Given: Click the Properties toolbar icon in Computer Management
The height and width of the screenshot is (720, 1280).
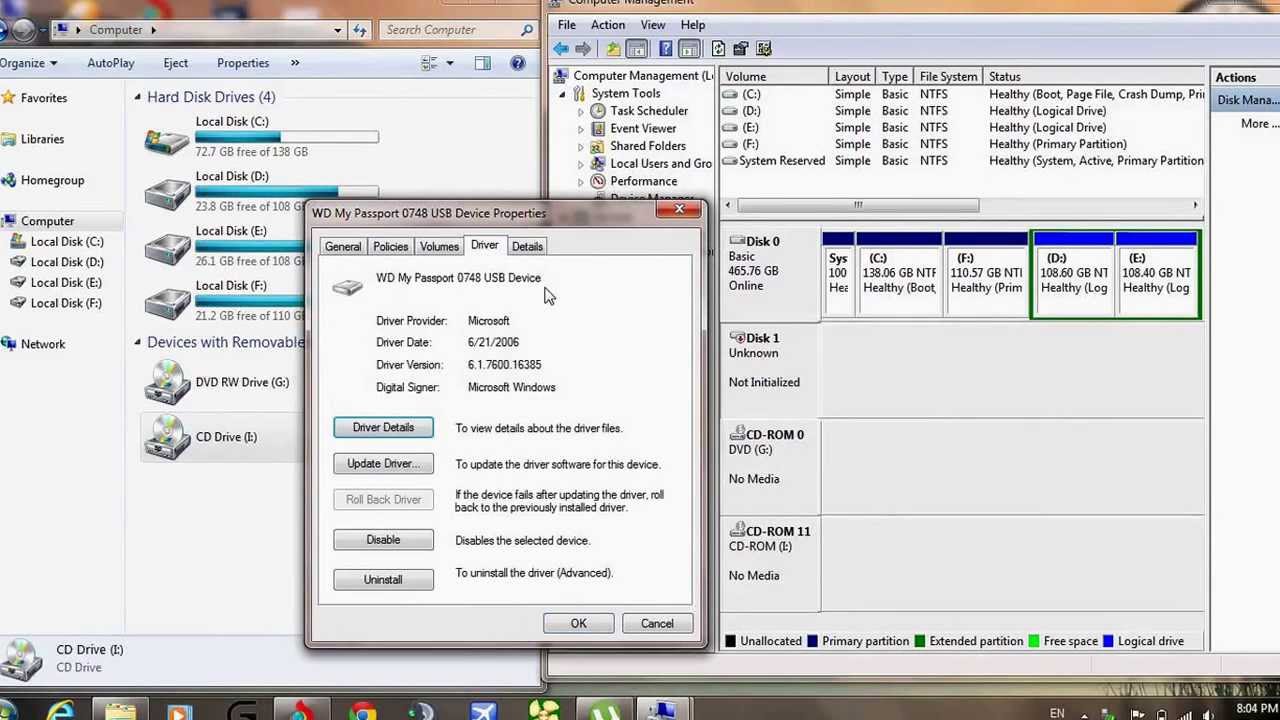Looking at the screenshot, I should tap(741, 49).
